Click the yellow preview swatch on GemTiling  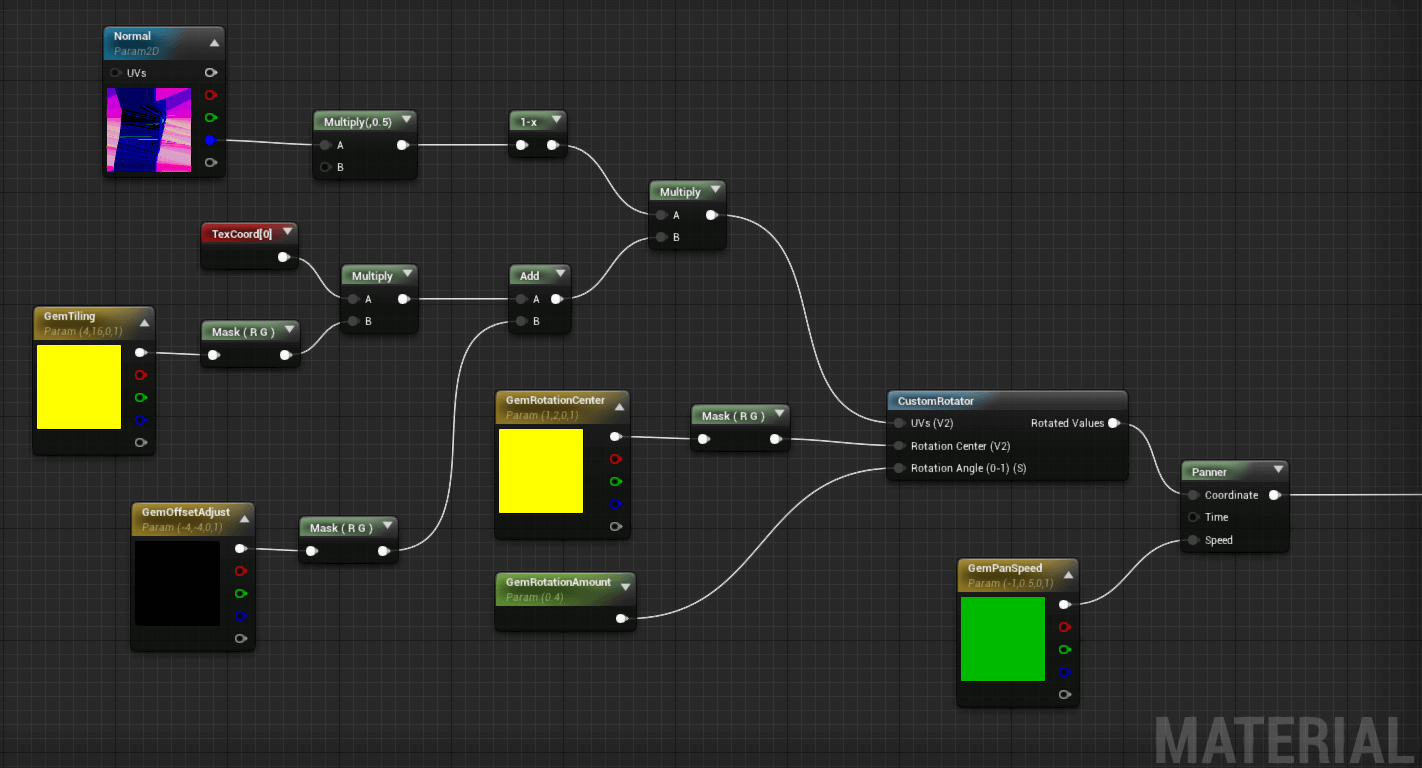tap(78, 386)
